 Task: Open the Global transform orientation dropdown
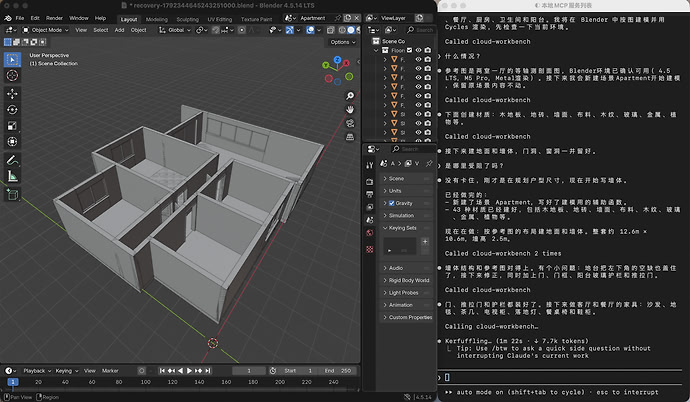pos(175,30)
